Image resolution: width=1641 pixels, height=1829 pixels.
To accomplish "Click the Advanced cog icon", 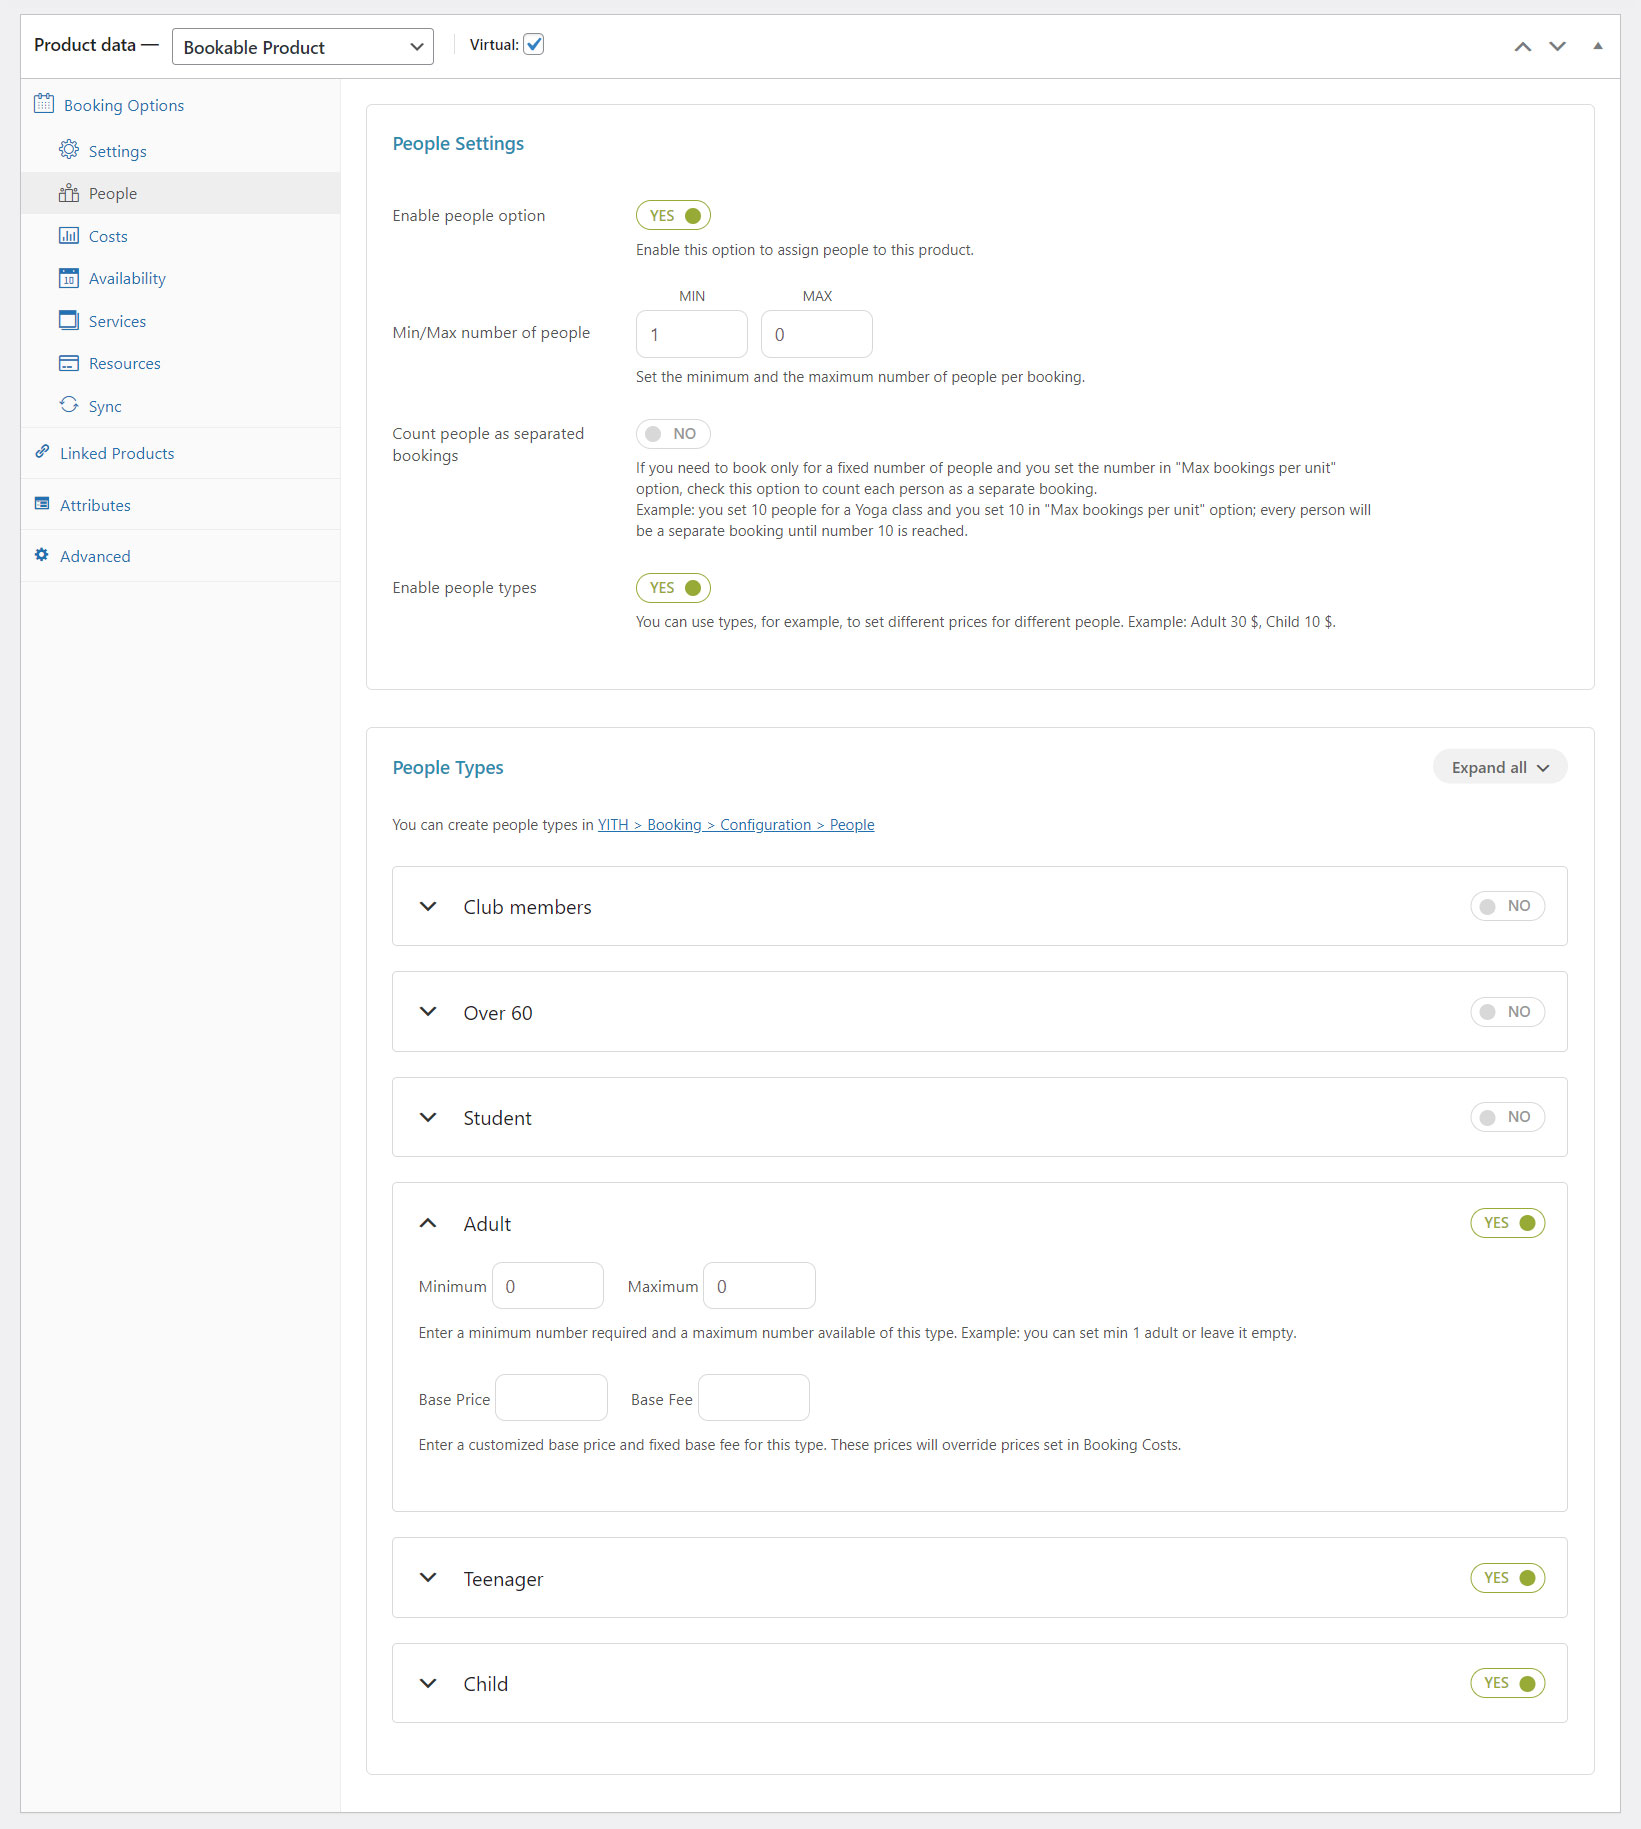I will [x=42, y=555].
